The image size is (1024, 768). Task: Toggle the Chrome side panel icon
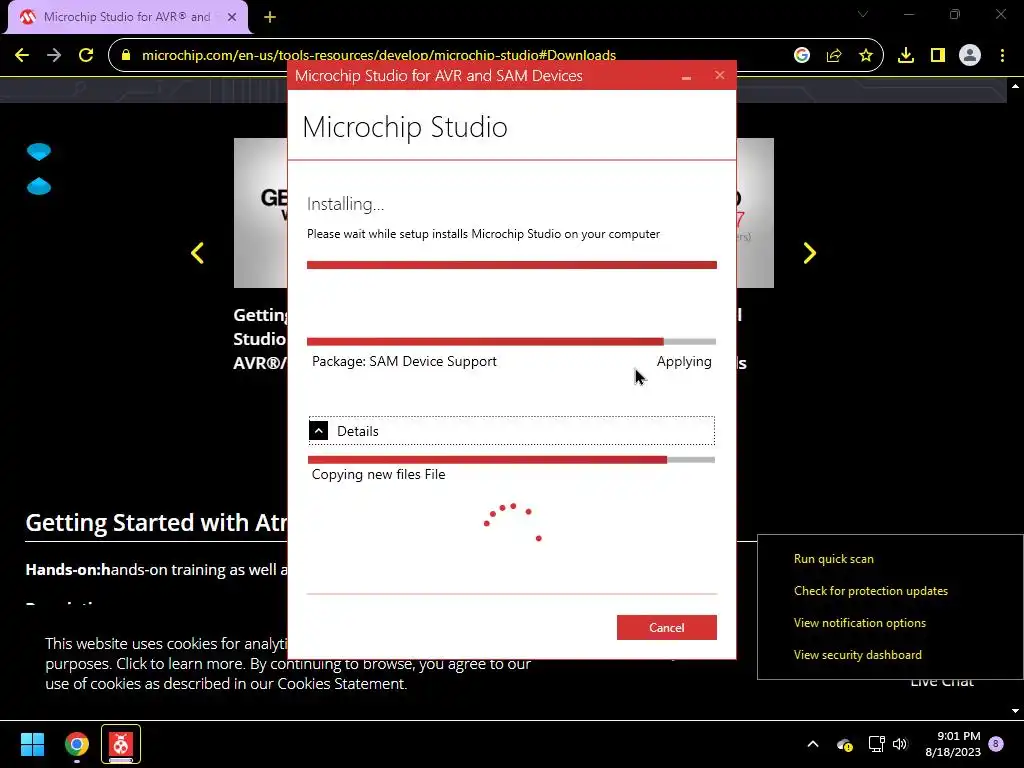(938, 56)
